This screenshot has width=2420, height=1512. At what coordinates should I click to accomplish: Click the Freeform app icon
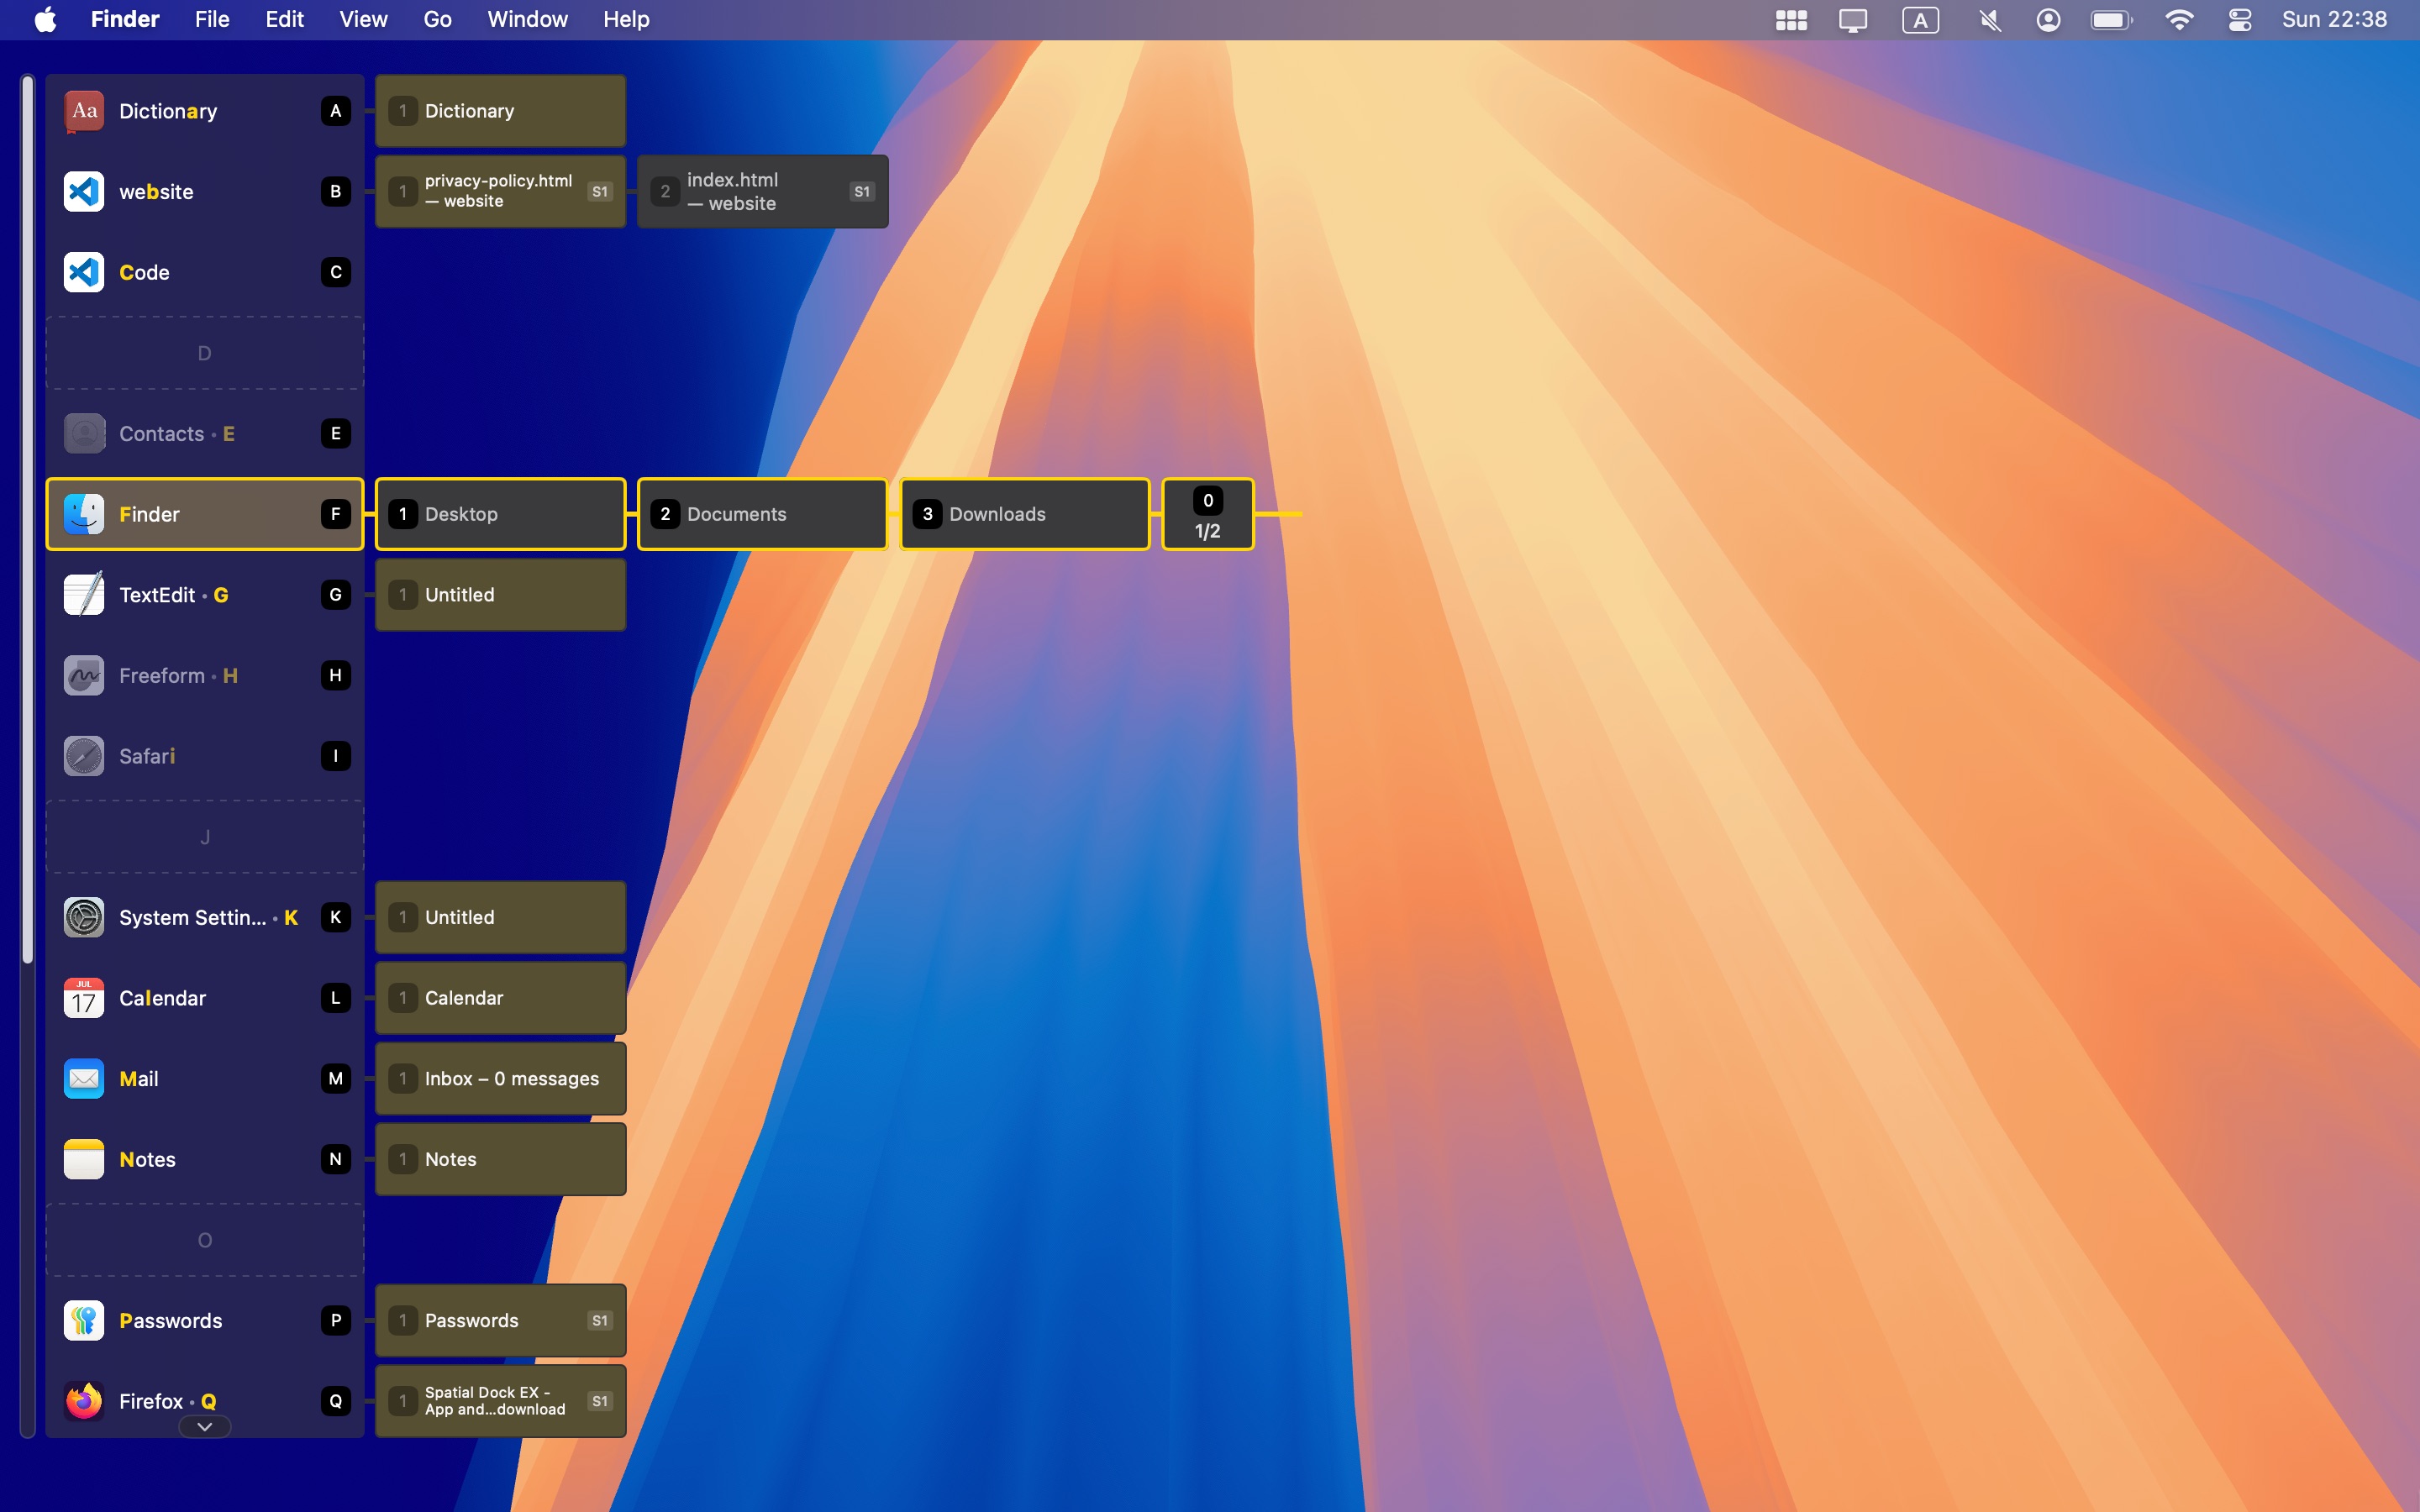coord(84,676)
